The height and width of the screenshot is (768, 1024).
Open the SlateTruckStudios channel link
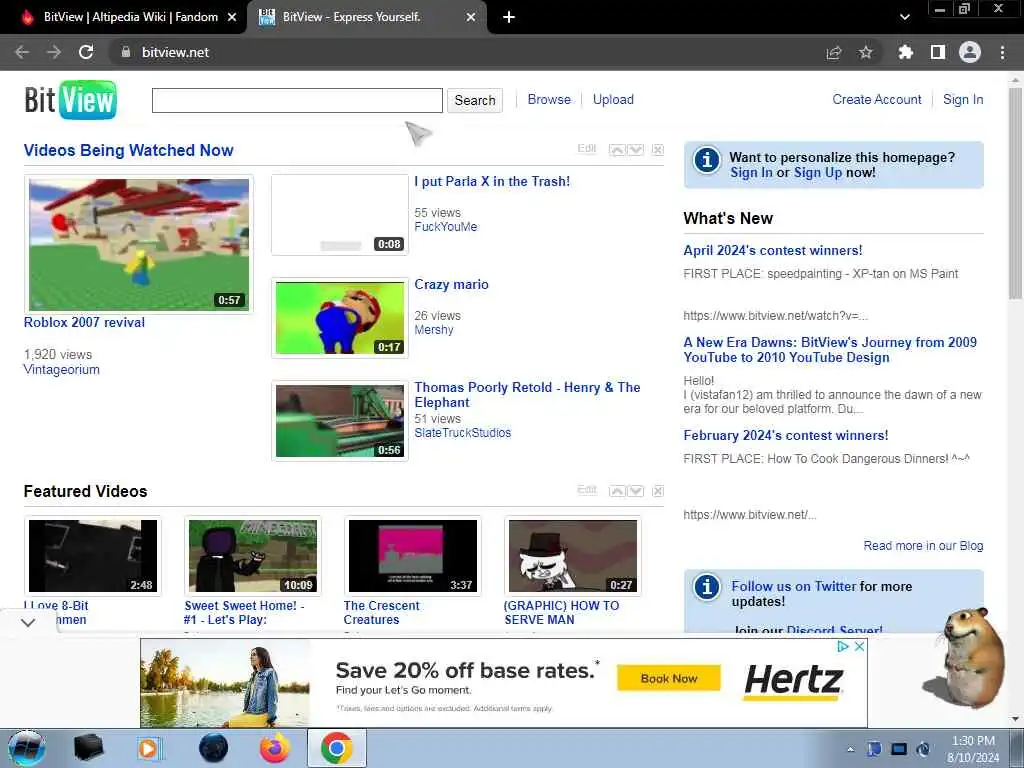[x=462, y=432]
